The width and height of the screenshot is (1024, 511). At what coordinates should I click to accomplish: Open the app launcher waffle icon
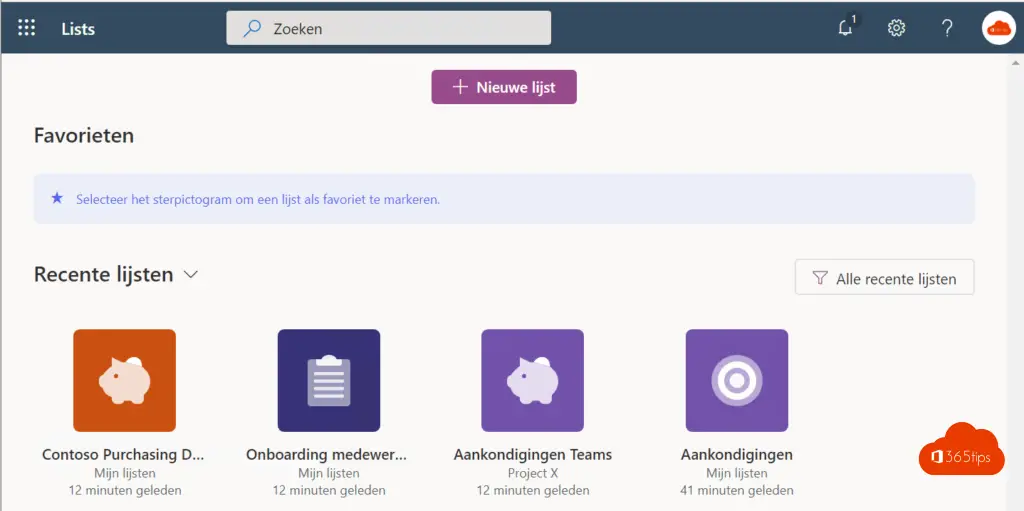pos(26,28)
